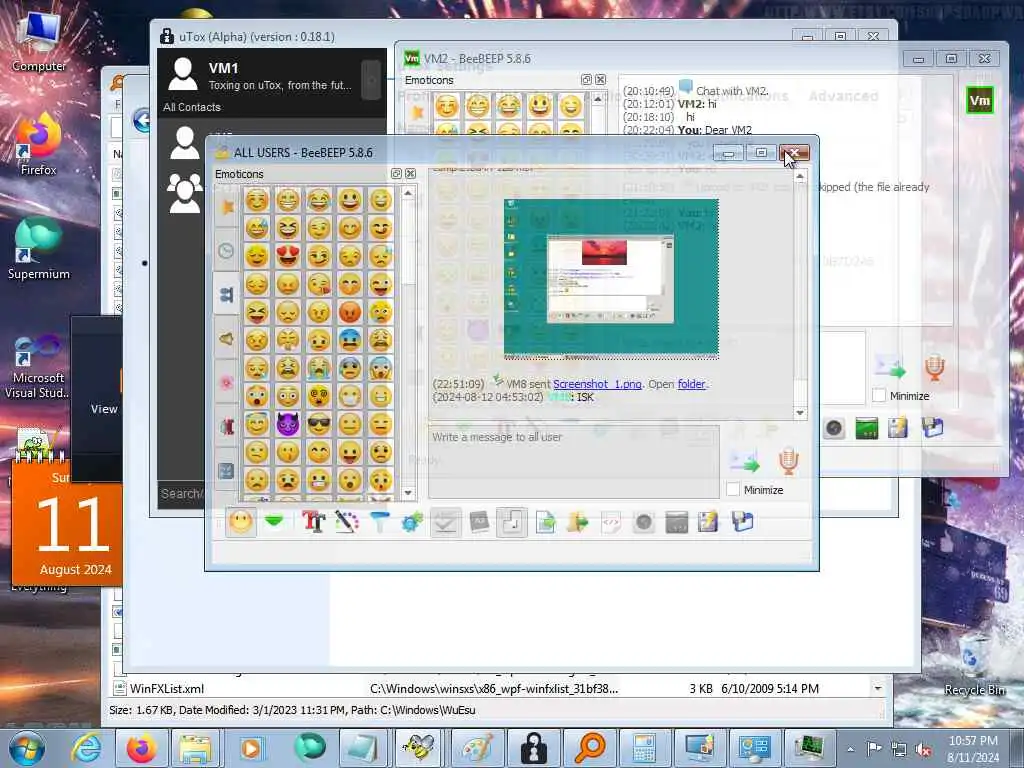The height and width of the screenshot is (768, 1024).
Task: Open the people emoticon category tab
Action: tap(227, 295)
